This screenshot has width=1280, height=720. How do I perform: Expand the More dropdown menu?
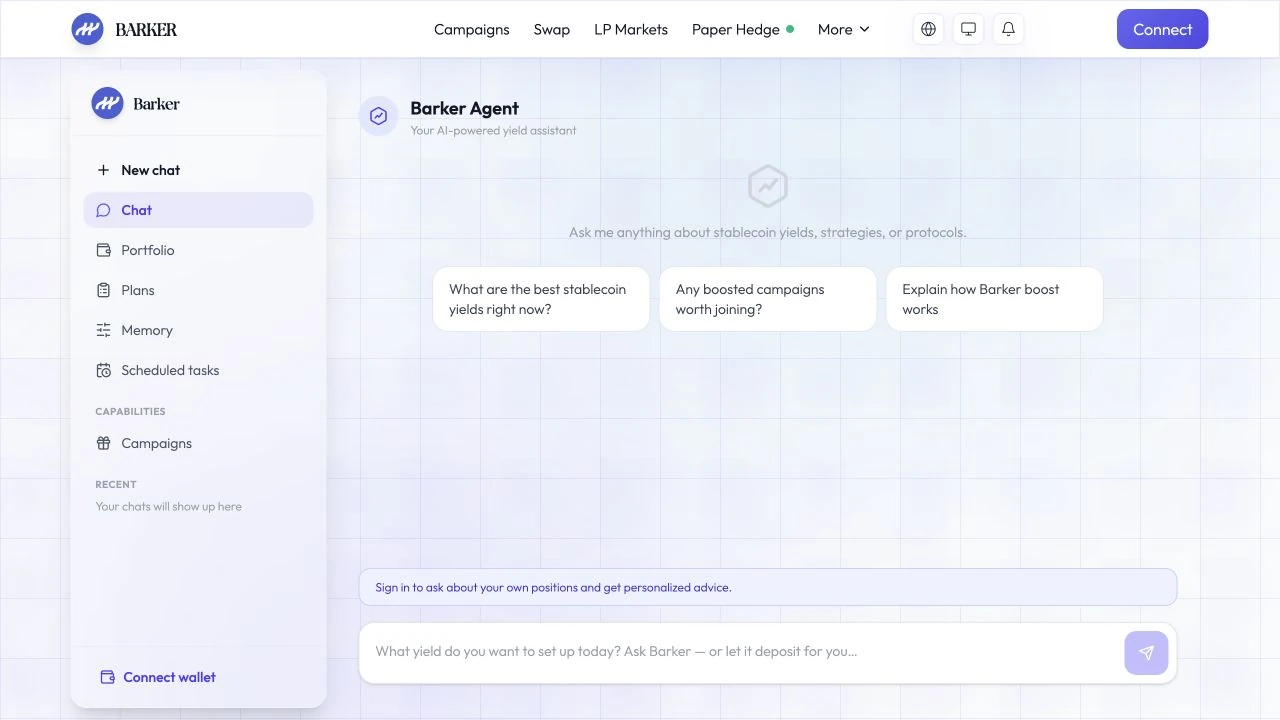click(x=844, y=30)
